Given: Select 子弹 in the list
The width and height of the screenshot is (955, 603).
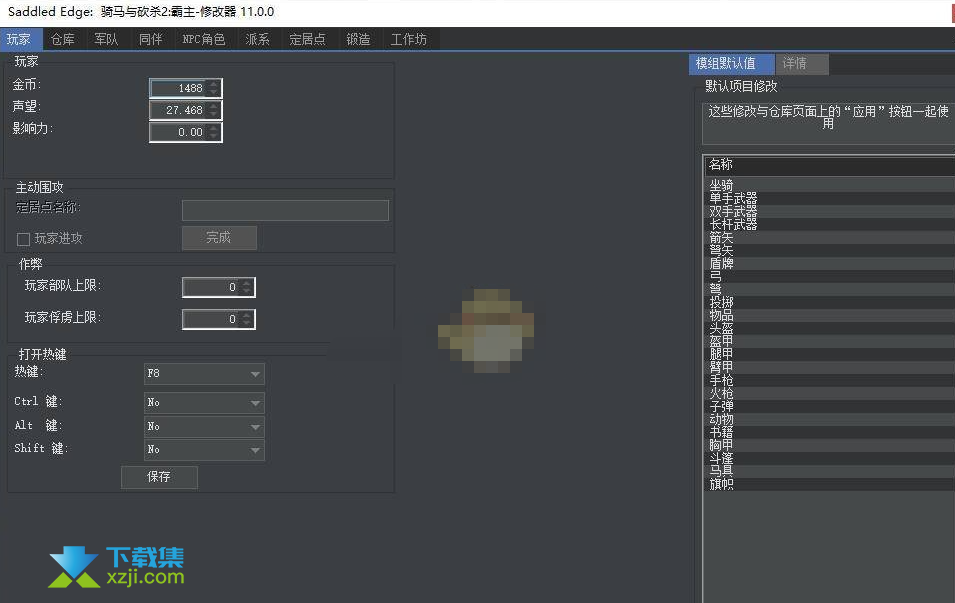Looking at the screenshot, I should [x=830, y=406].
